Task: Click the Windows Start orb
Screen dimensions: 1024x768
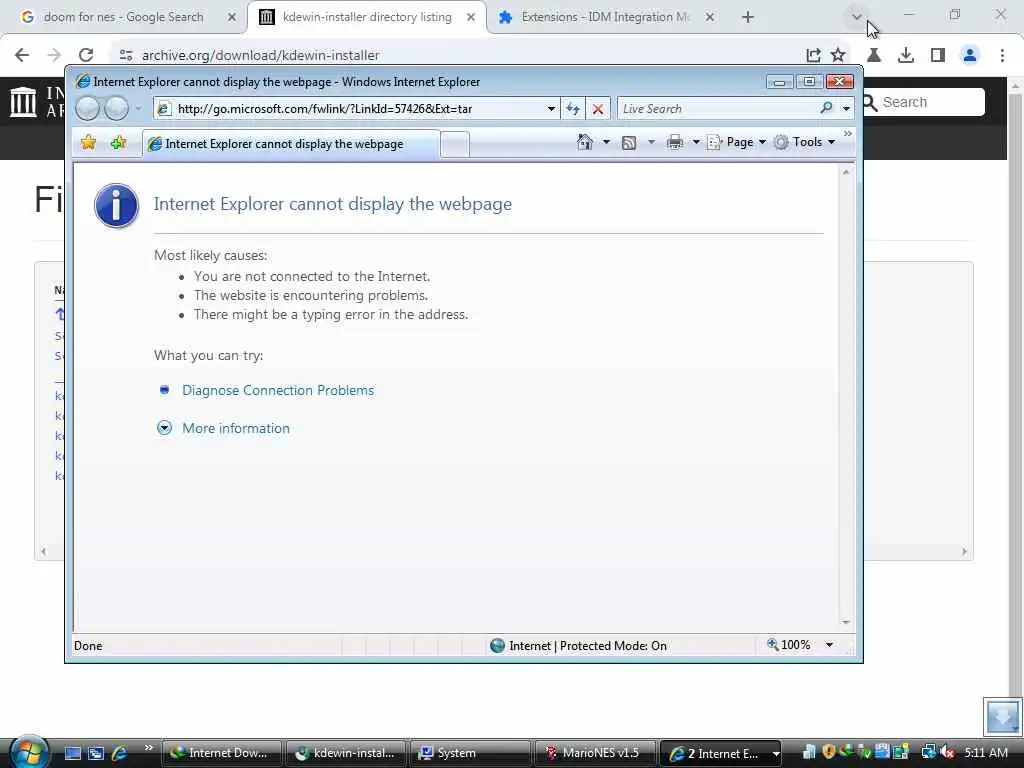Action: tap(29, 752)
